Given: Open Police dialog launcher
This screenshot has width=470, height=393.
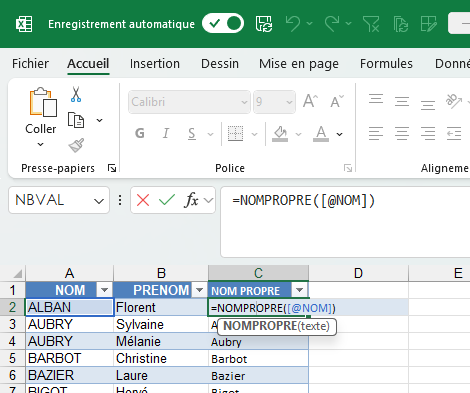Looking at the screenshot, I should tap(348, 168).
